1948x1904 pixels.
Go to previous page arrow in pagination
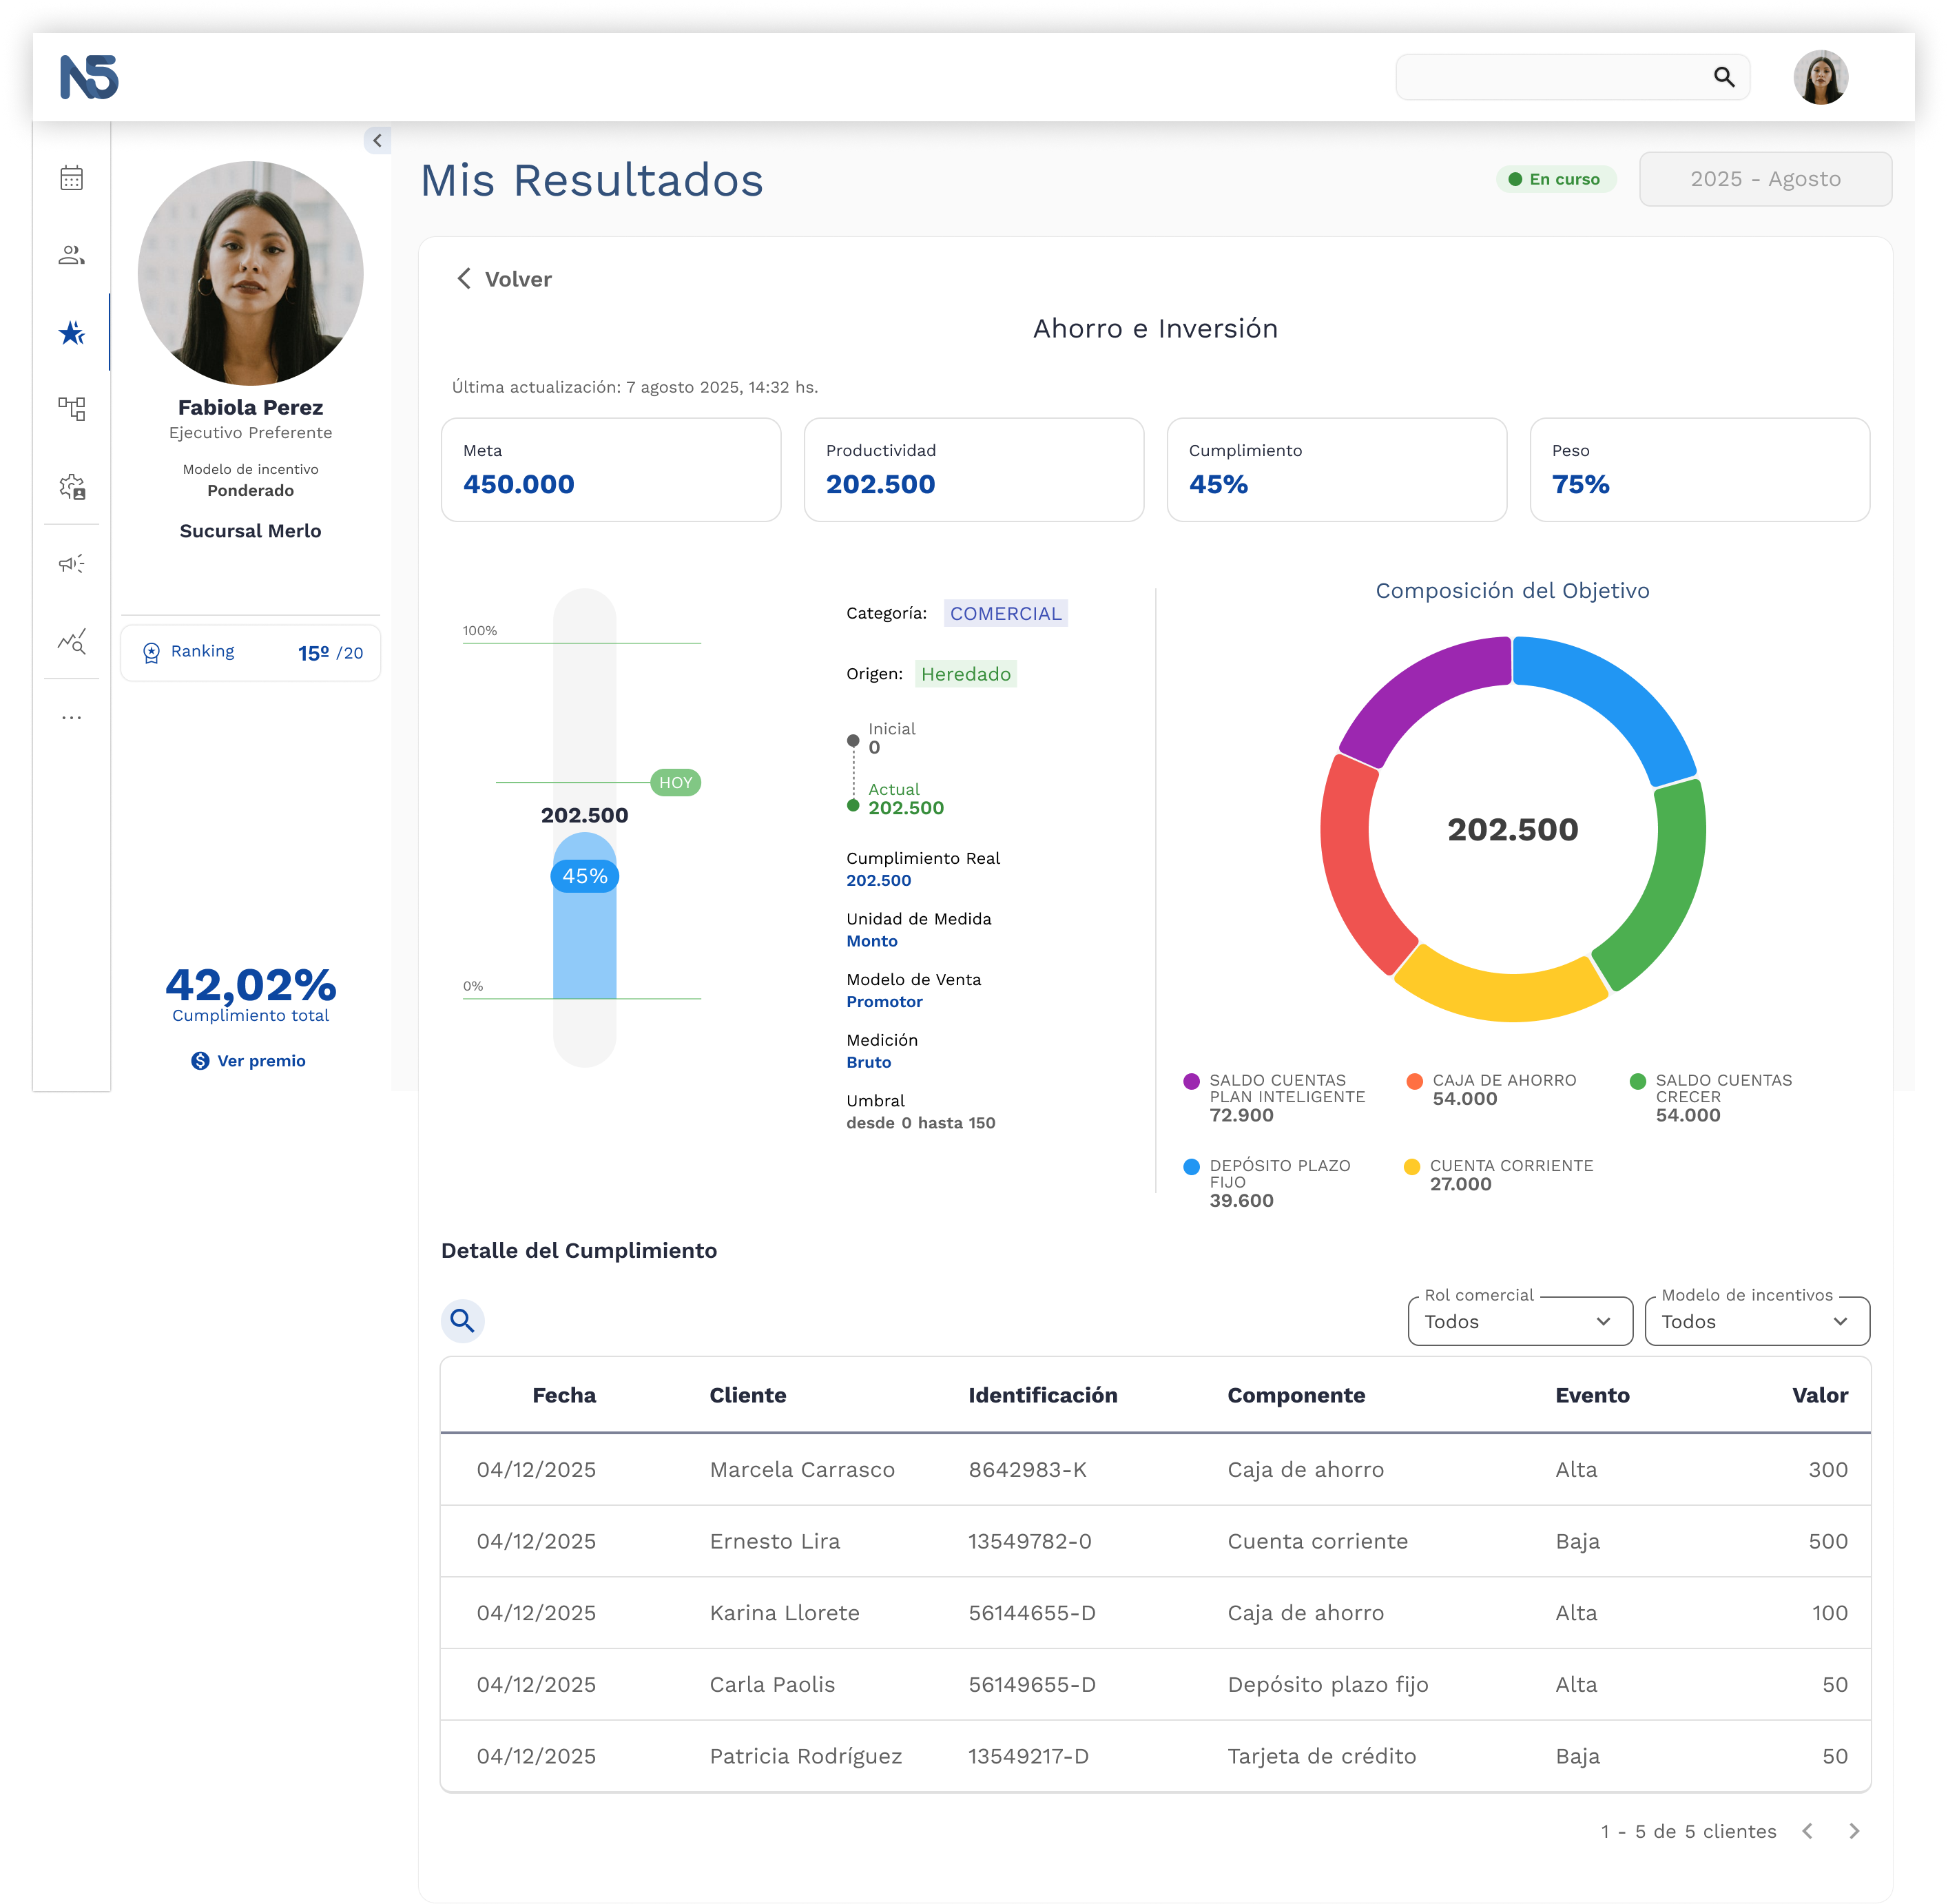(x=1807, y=1831)
